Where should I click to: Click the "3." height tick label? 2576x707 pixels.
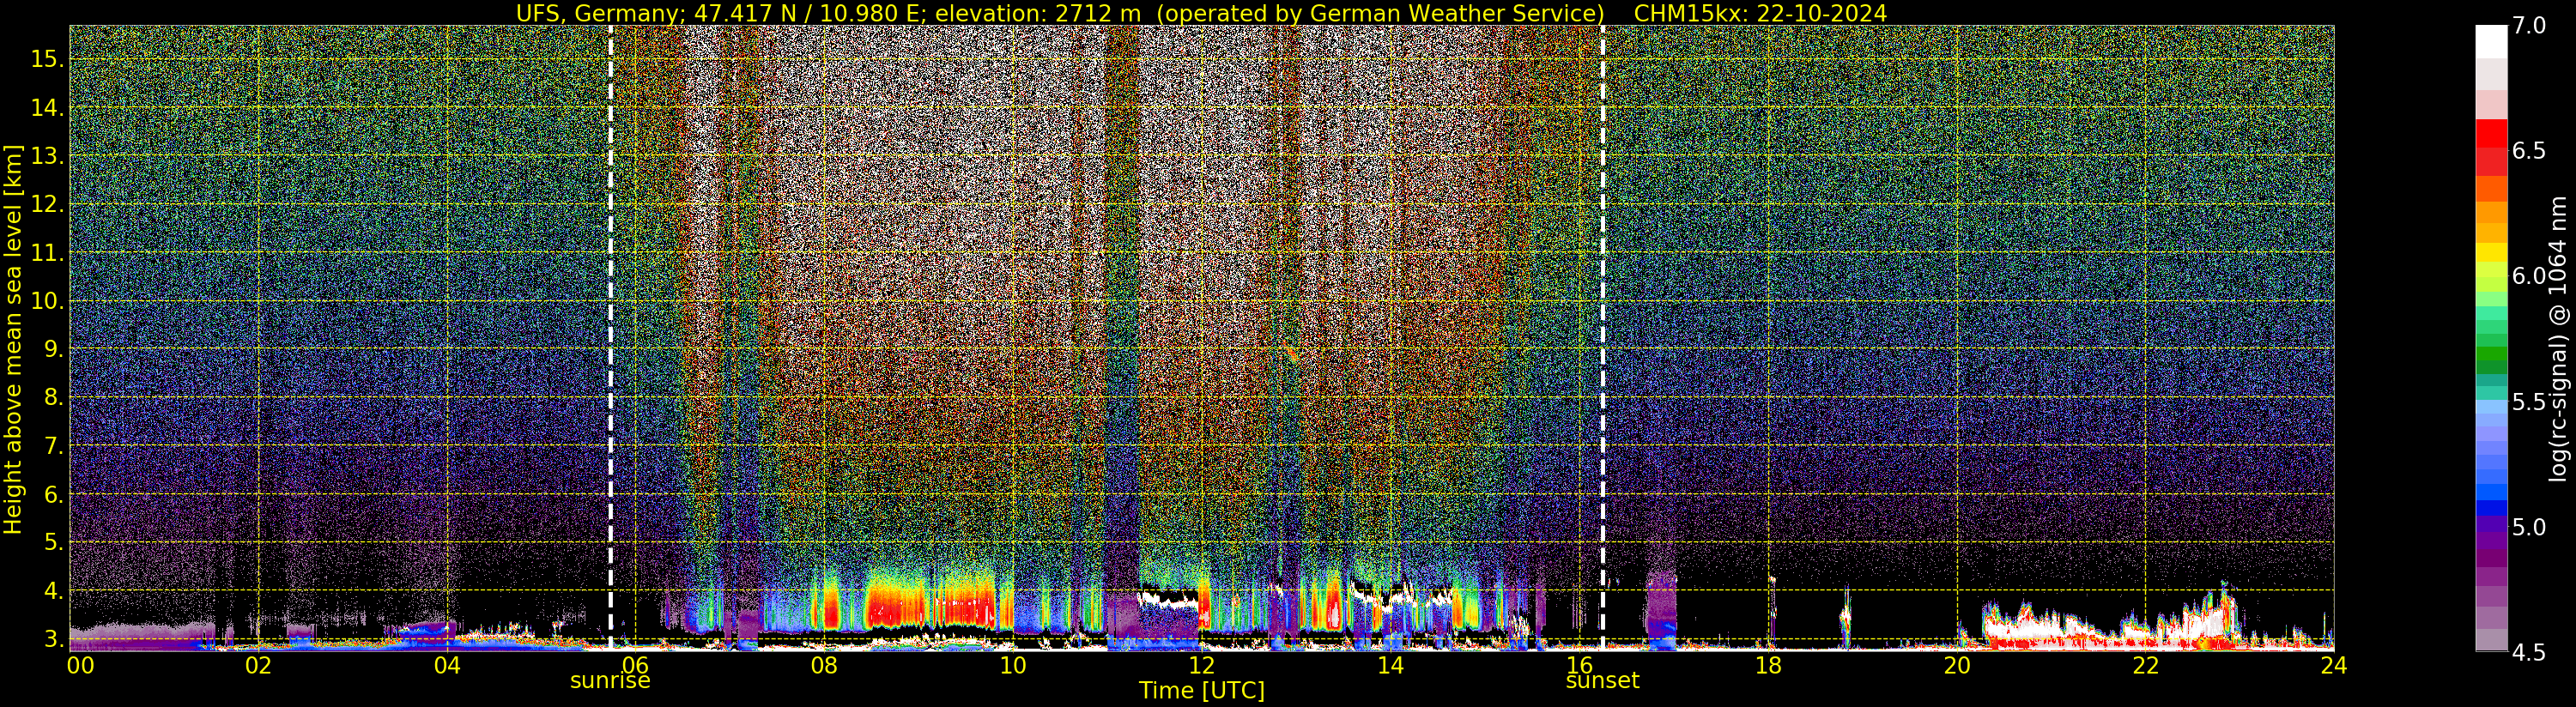[53, 639]
